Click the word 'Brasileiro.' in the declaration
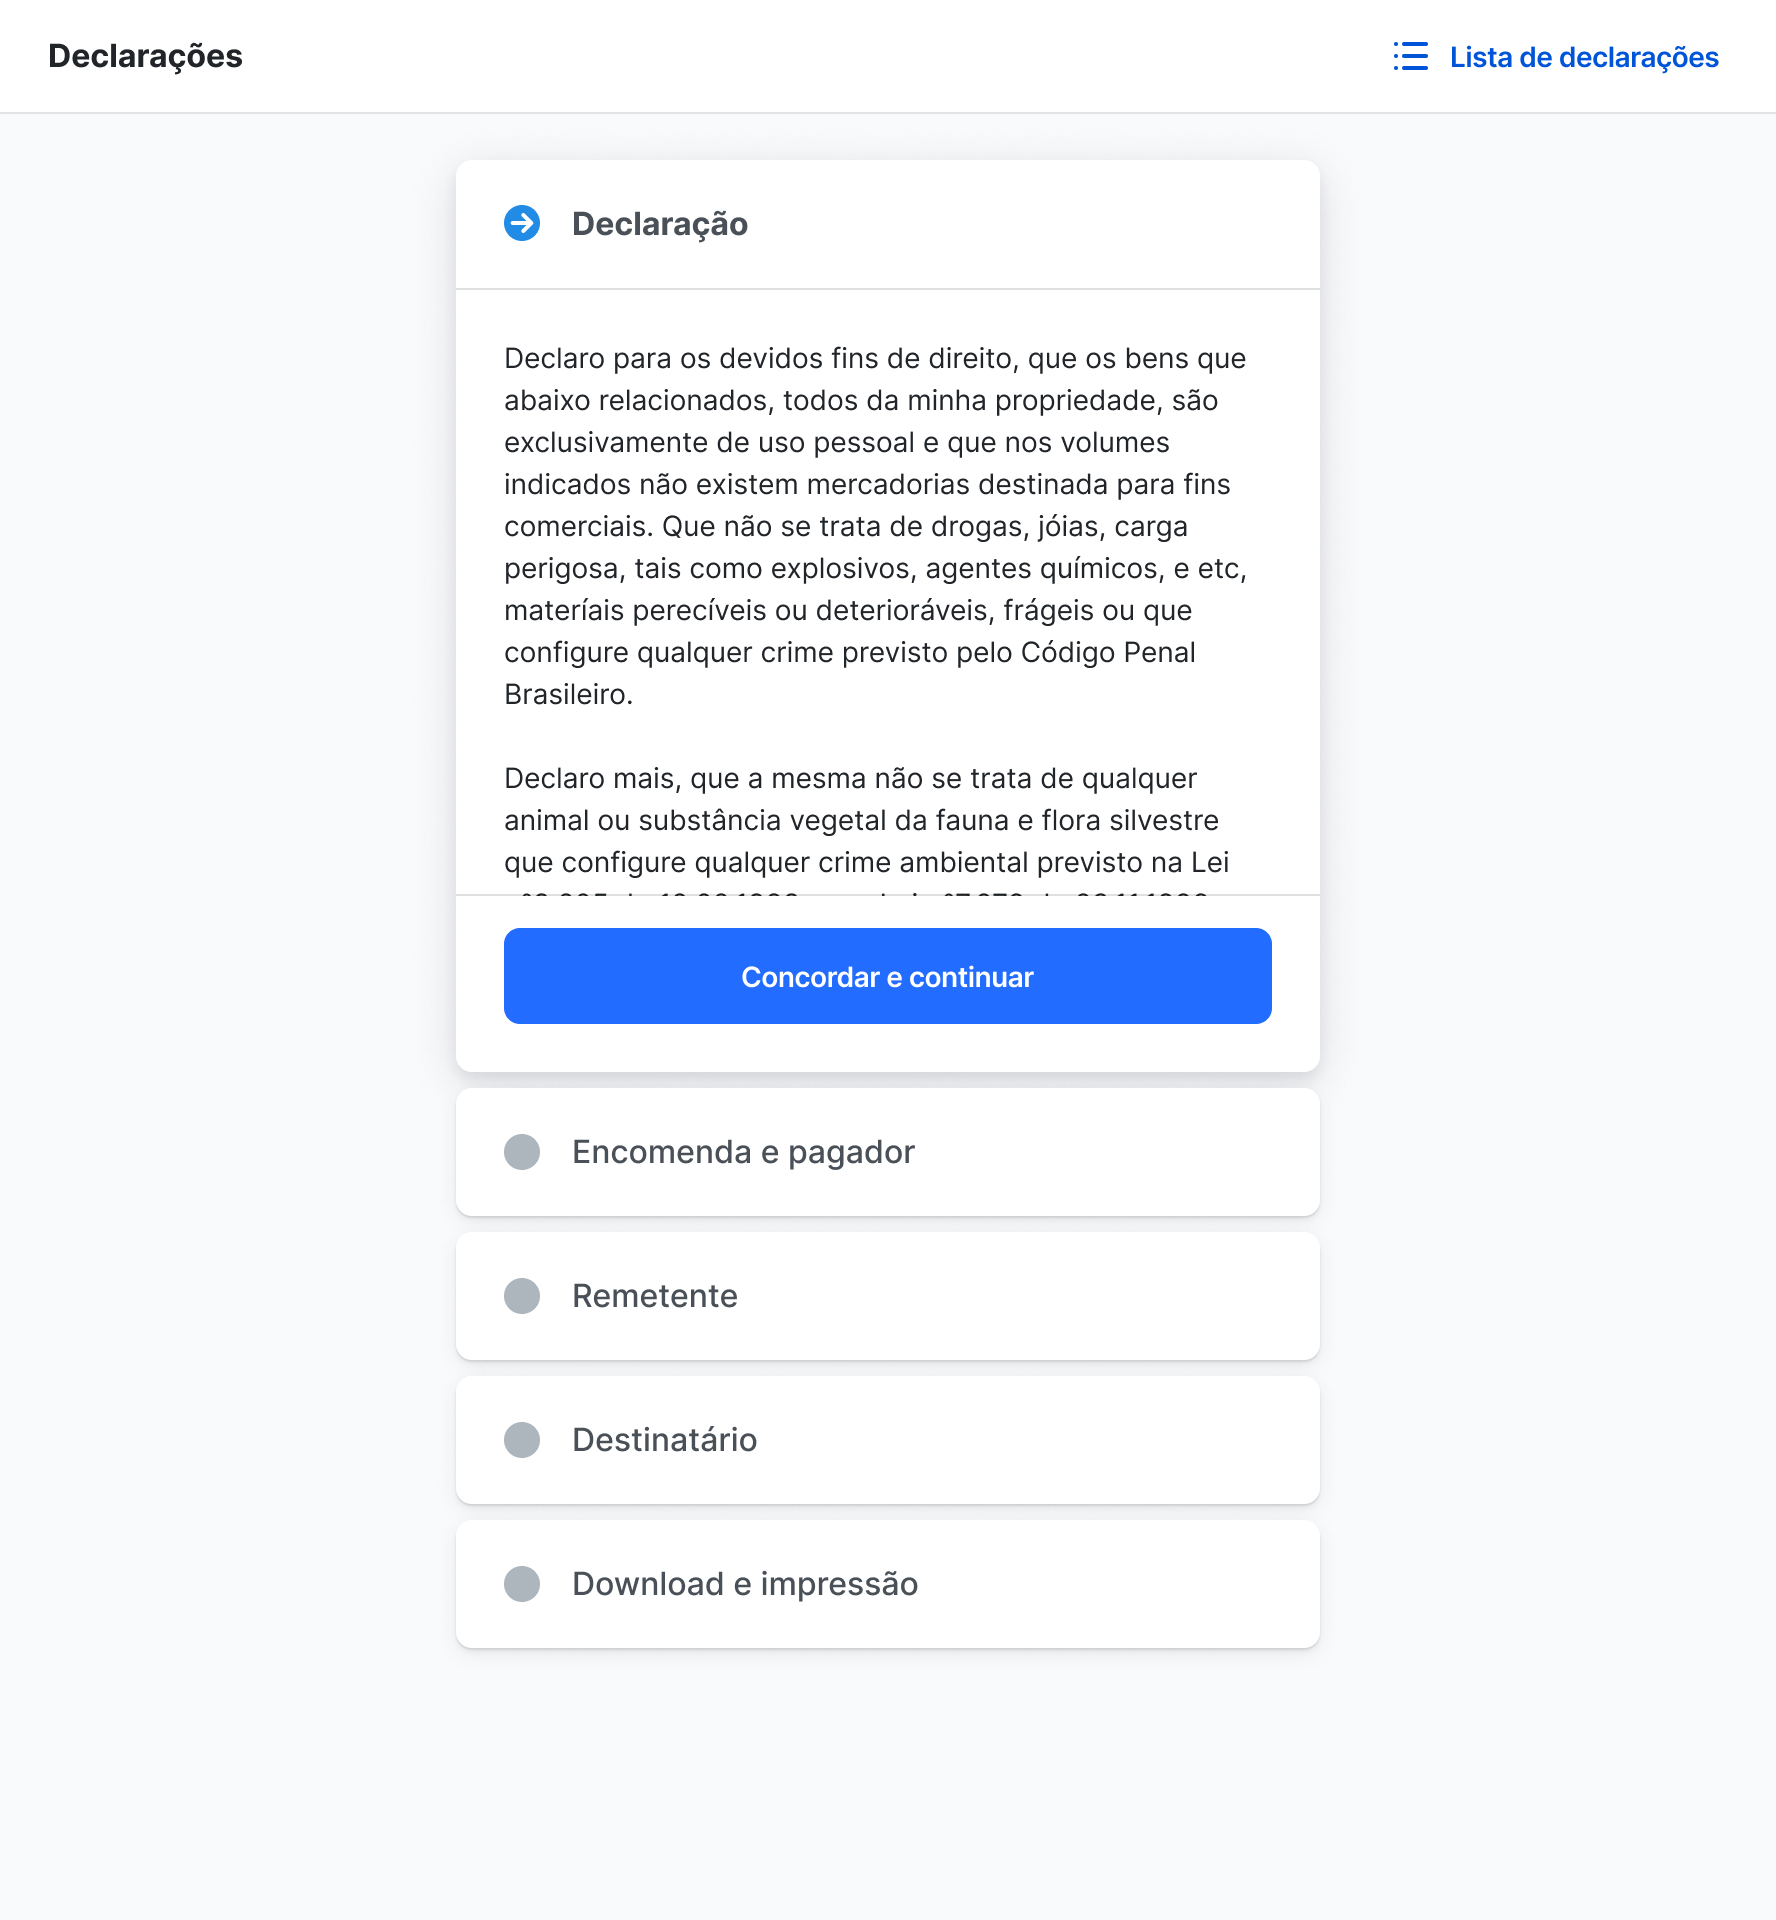1776x1920 pixels. 568,694
